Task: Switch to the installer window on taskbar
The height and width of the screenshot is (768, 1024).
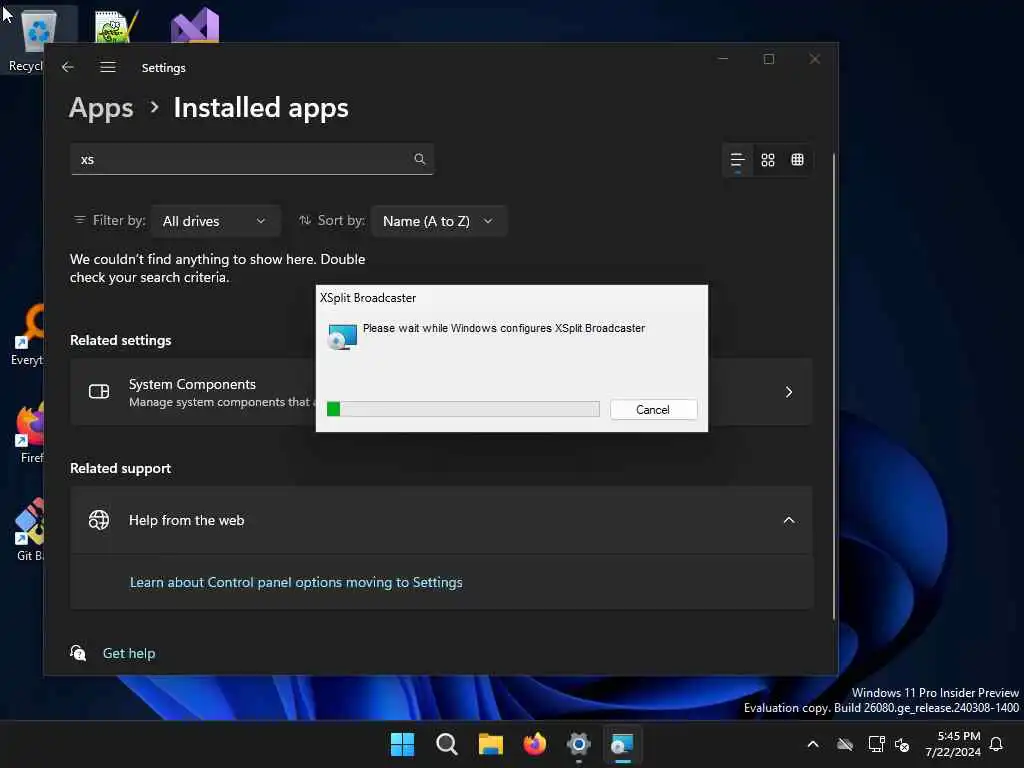Action: 622,744
